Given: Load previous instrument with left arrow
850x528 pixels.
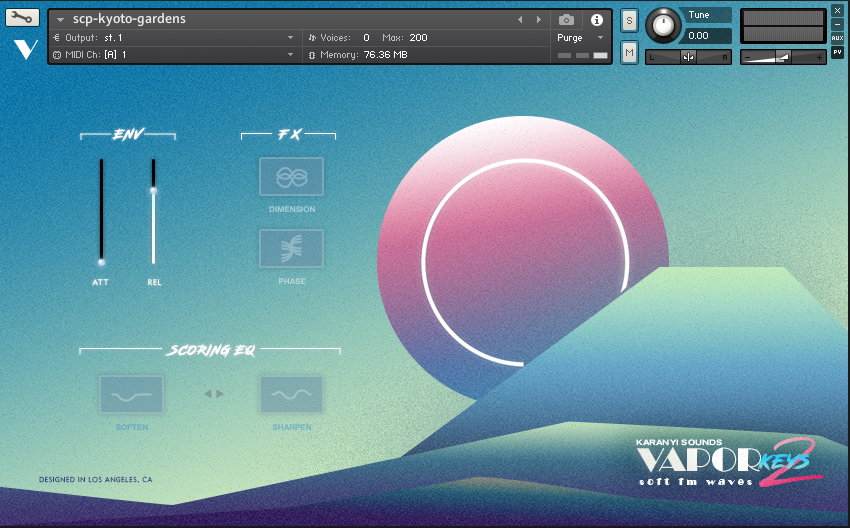Looking at the screenshot, I should [520, 20].
